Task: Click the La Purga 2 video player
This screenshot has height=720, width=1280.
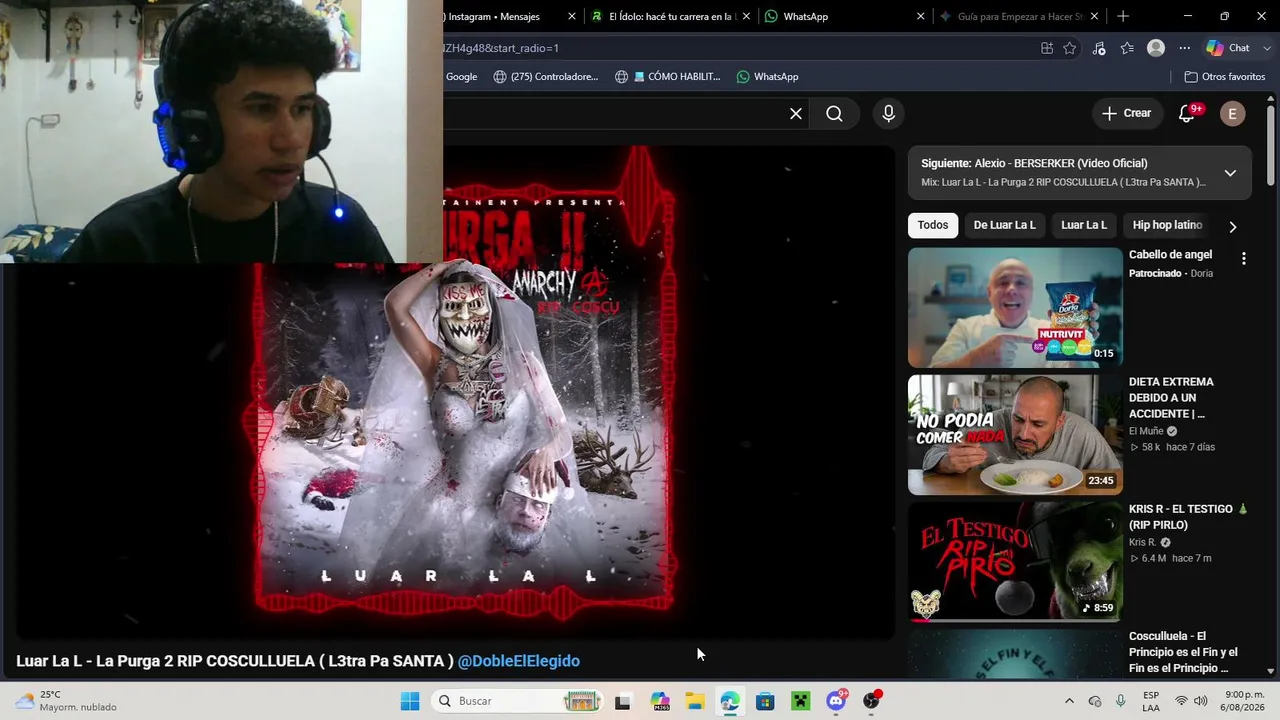Action: pos(456,392)
